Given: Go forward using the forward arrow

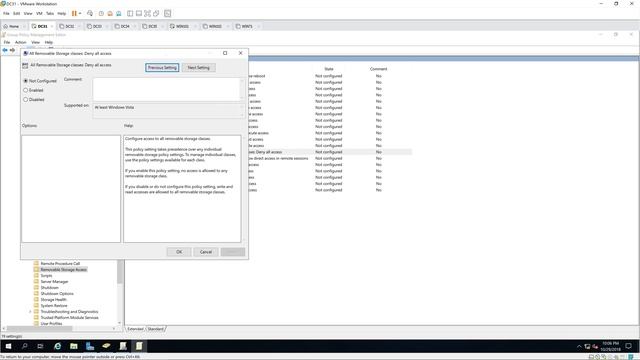Looking at the screenshot, I should tap(12, 50).
